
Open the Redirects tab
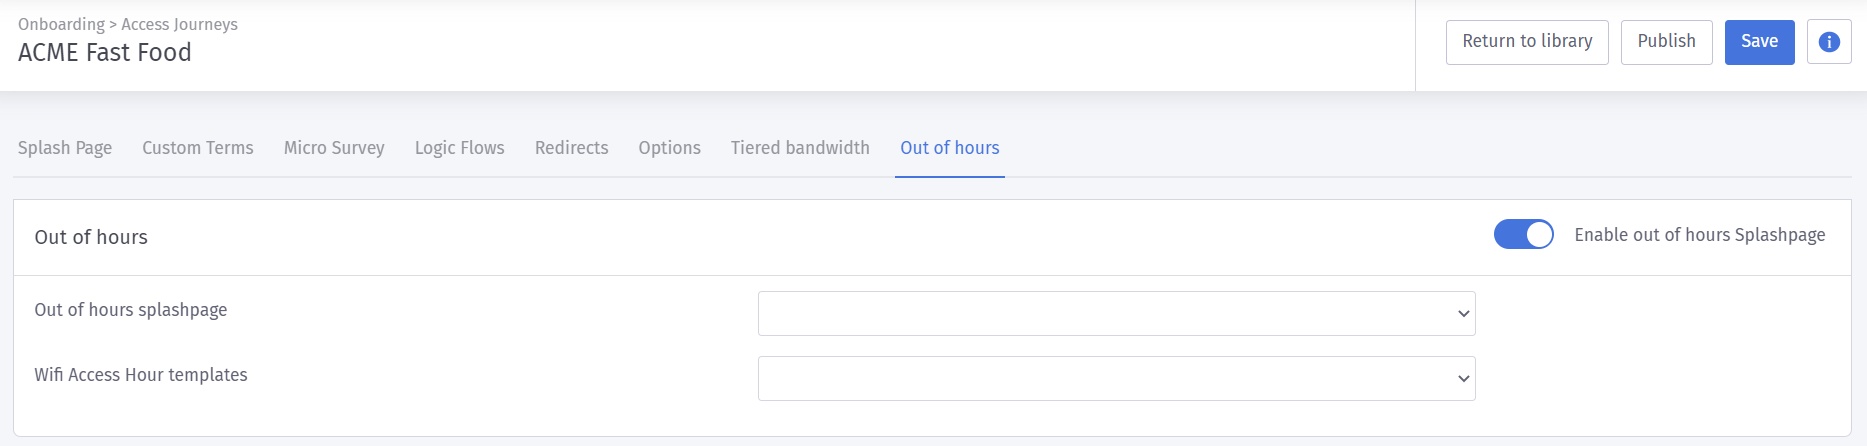[572, 148]
